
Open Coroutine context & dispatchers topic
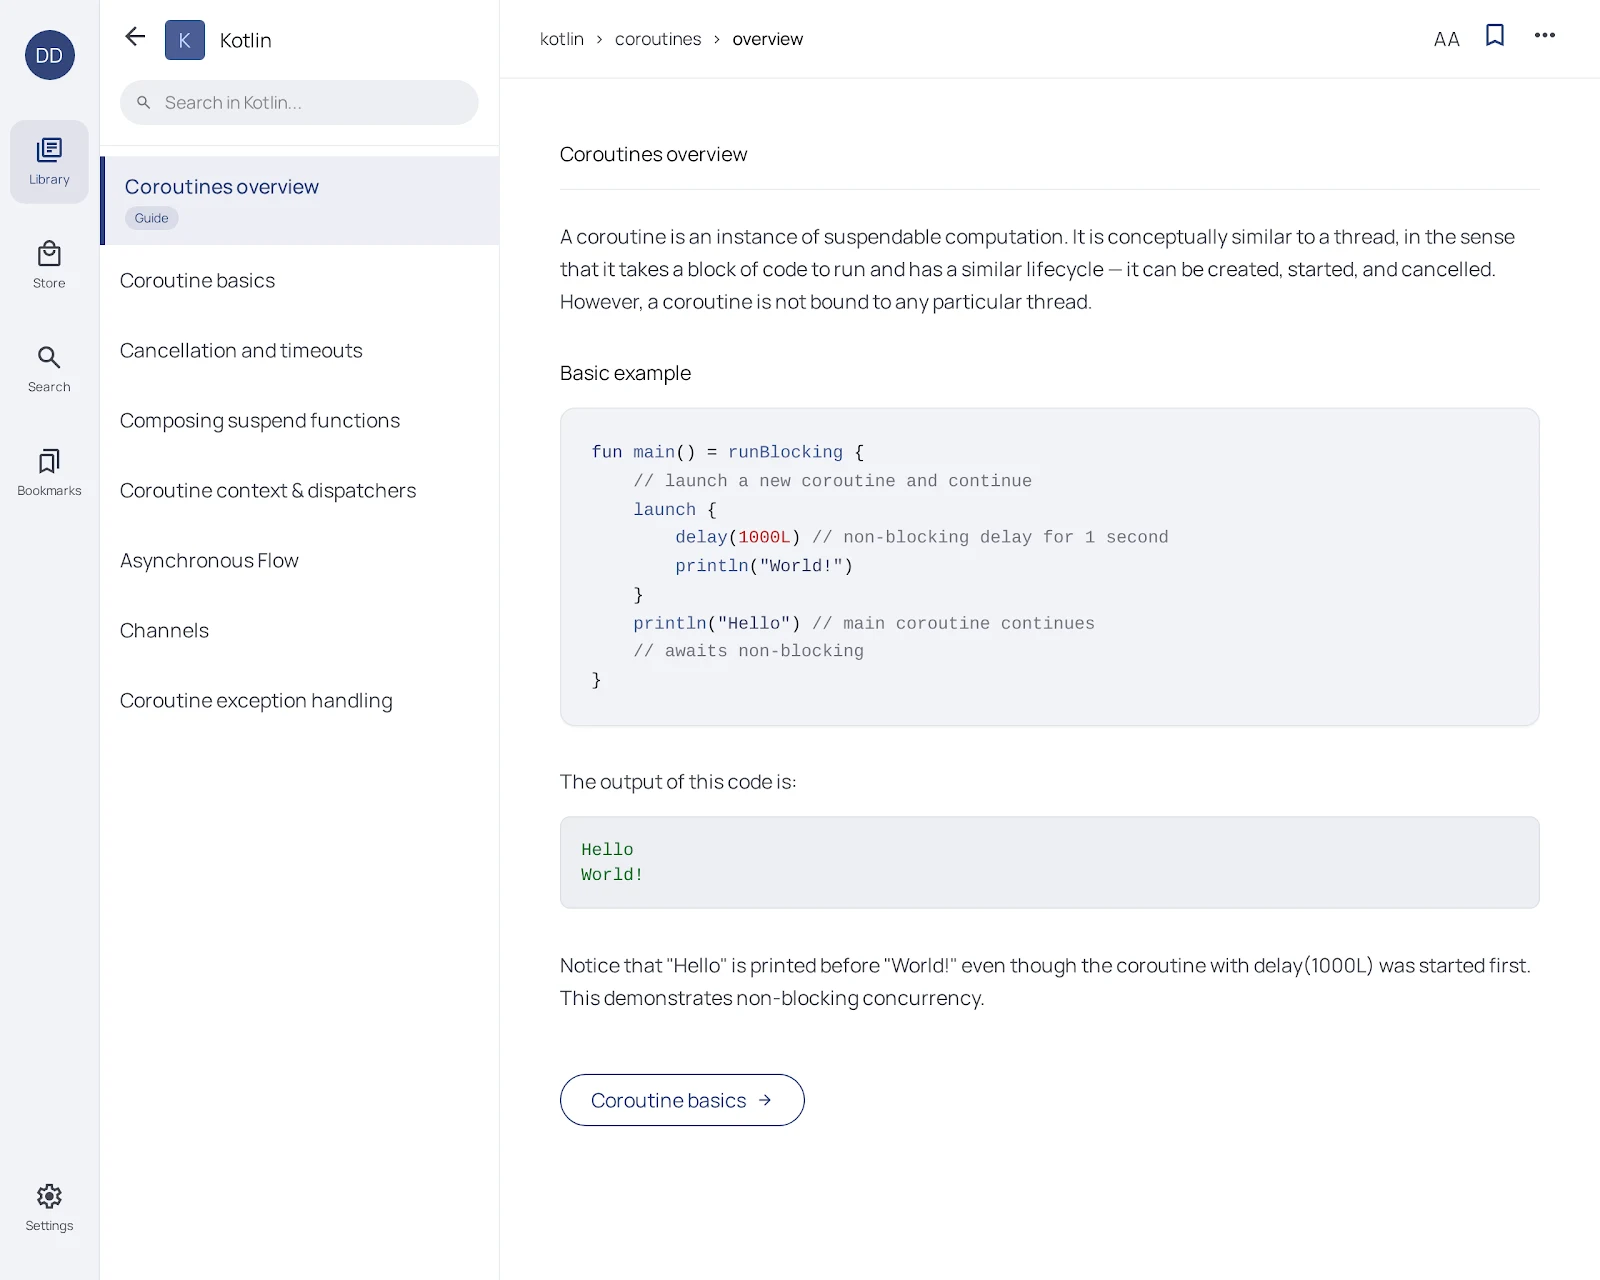pos(300,490)
